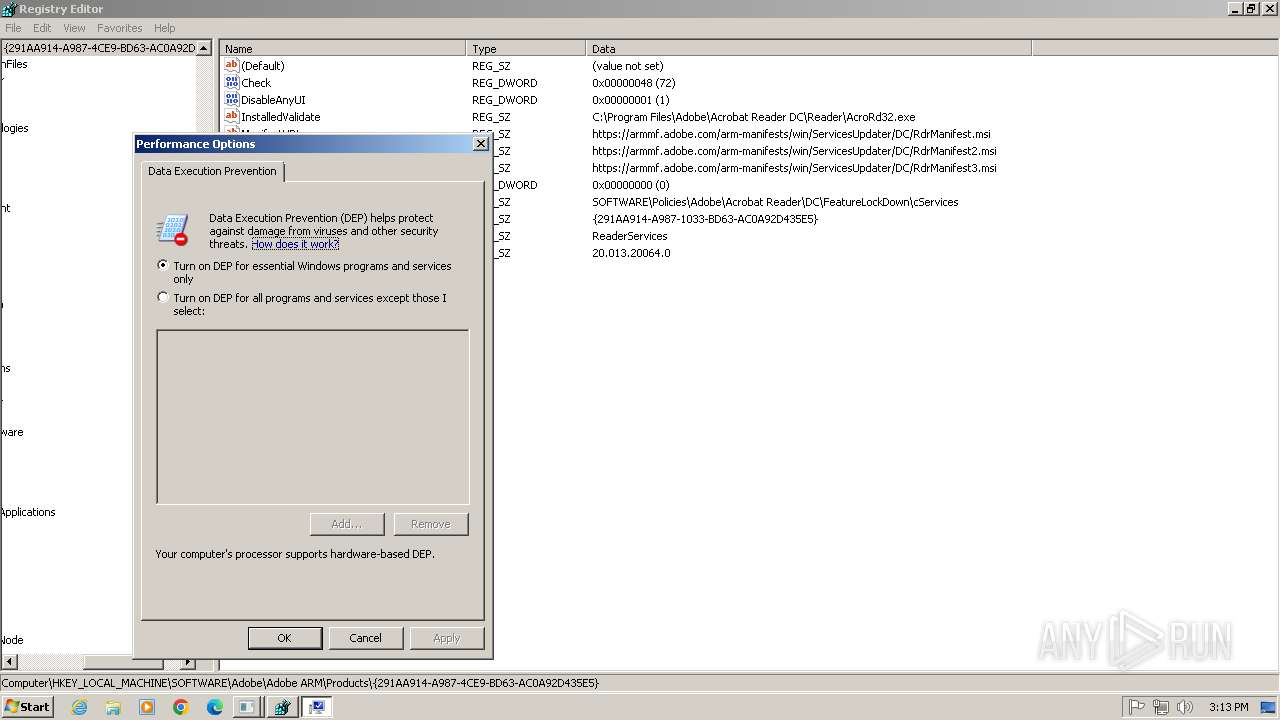Screen dimensions: 1280x720
Task: Switch to Performance Options taskbar button
Action: [317, 707]
